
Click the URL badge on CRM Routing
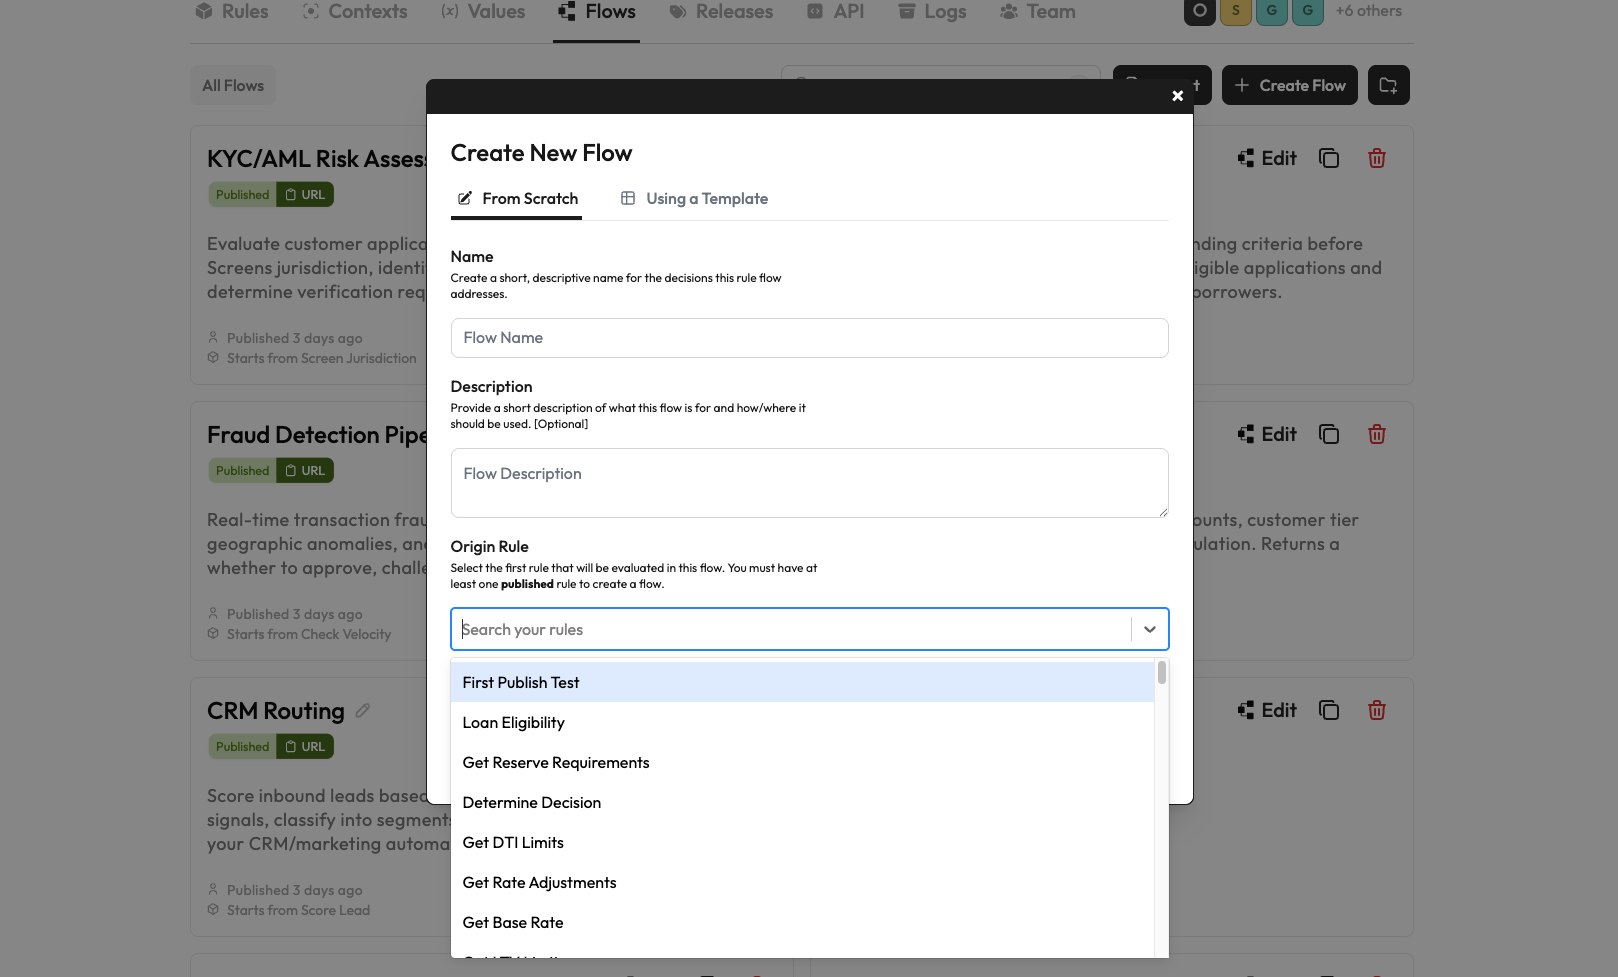click(305, 746)
